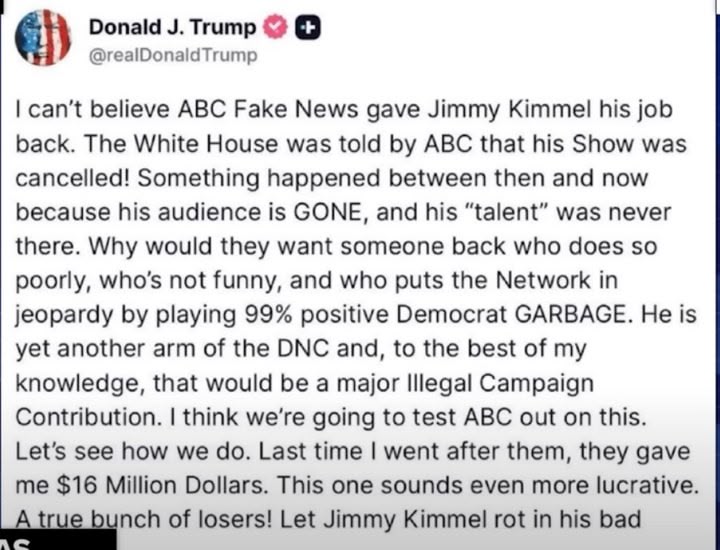
Task: Click the pink verified checkmark badge
Action: 275,29
